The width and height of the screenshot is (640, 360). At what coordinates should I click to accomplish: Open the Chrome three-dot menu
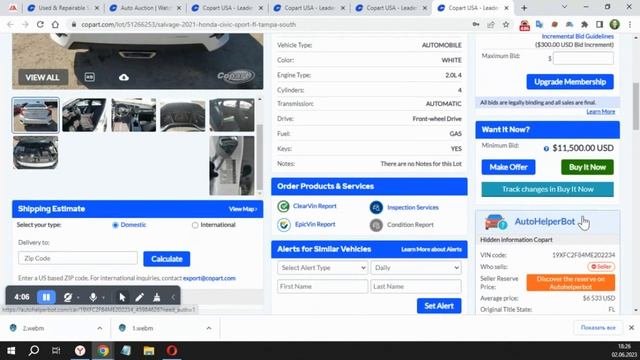(630, 24)
